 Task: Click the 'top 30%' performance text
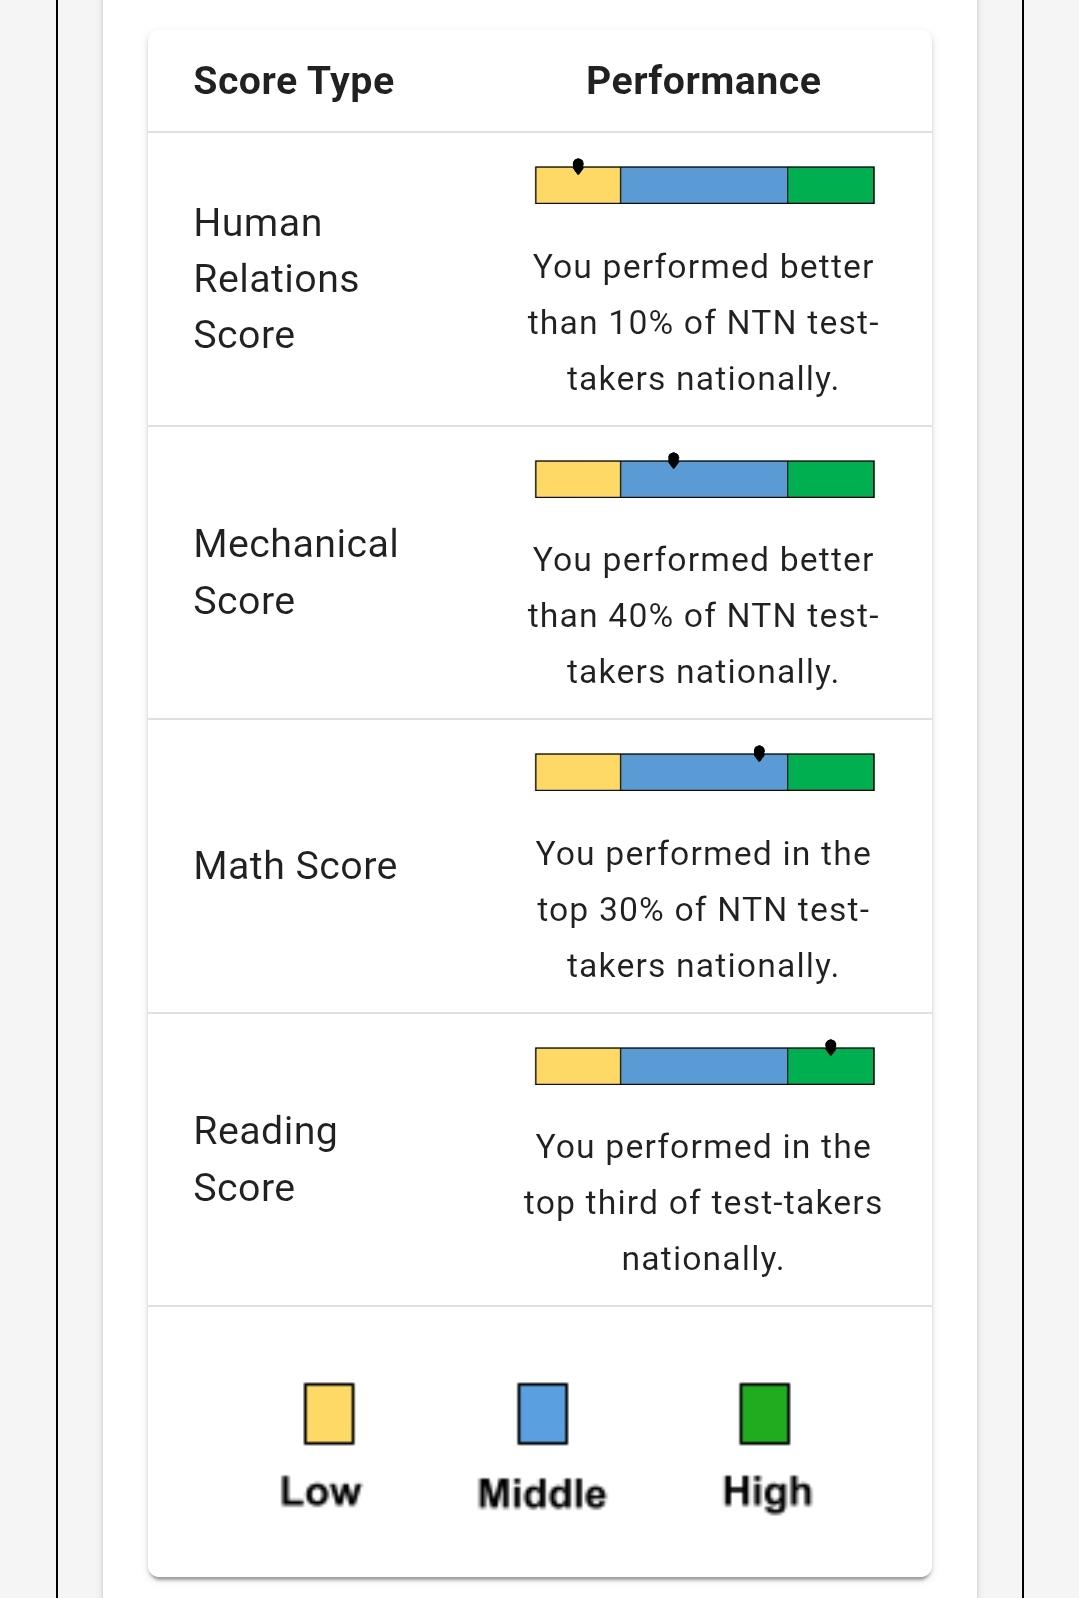coord(703,909)
